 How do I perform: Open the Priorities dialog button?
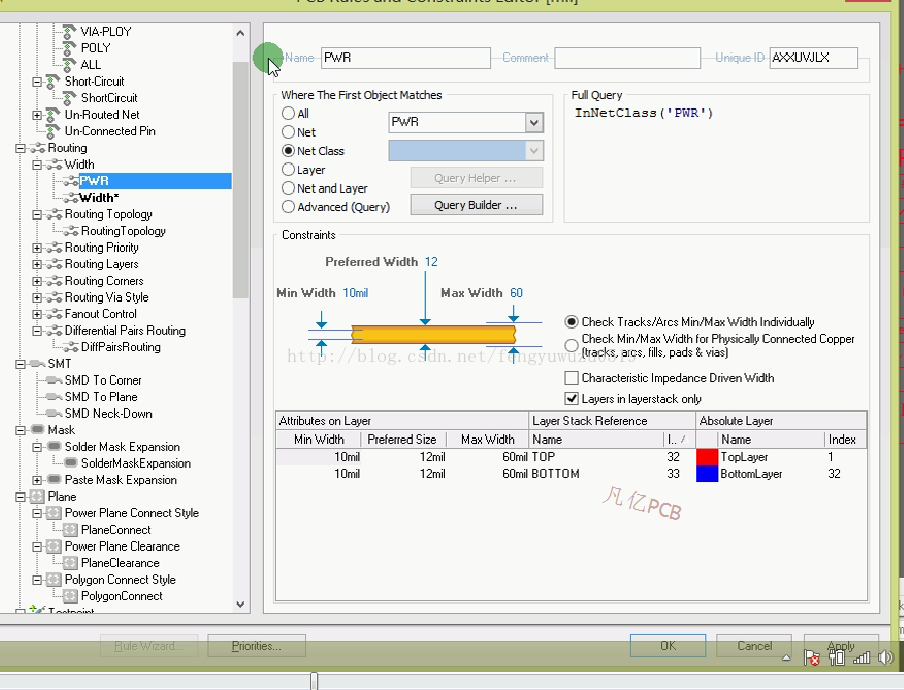pos(257,646)
